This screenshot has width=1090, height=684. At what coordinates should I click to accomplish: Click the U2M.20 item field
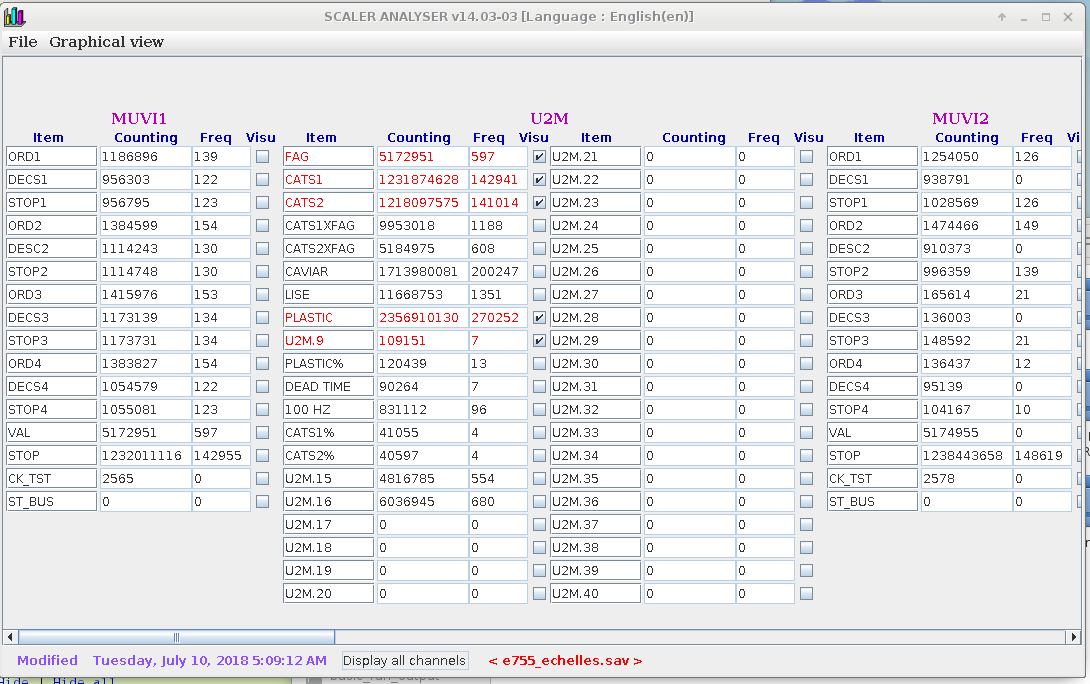pos(328,594)
